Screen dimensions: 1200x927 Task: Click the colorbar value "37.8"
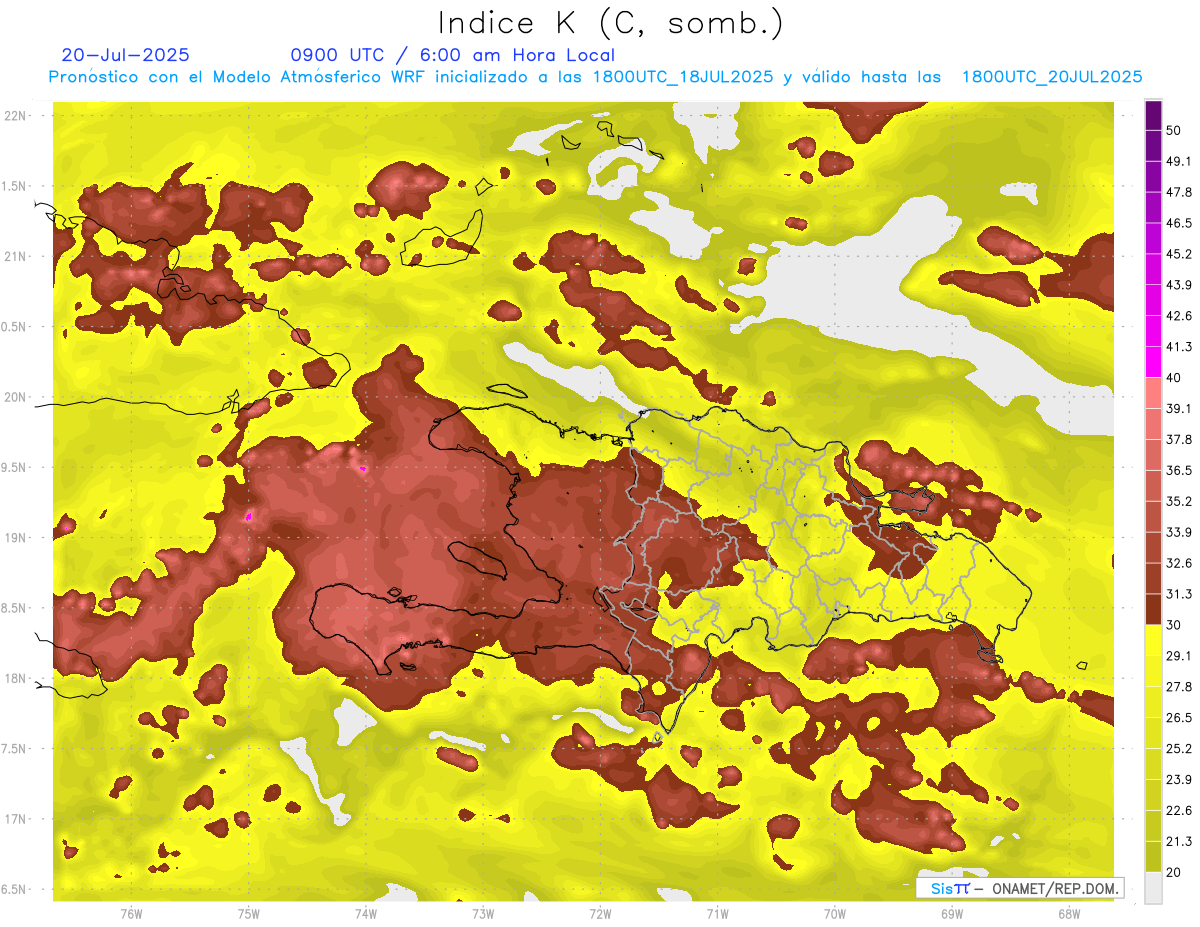(x=1179, y=439)
